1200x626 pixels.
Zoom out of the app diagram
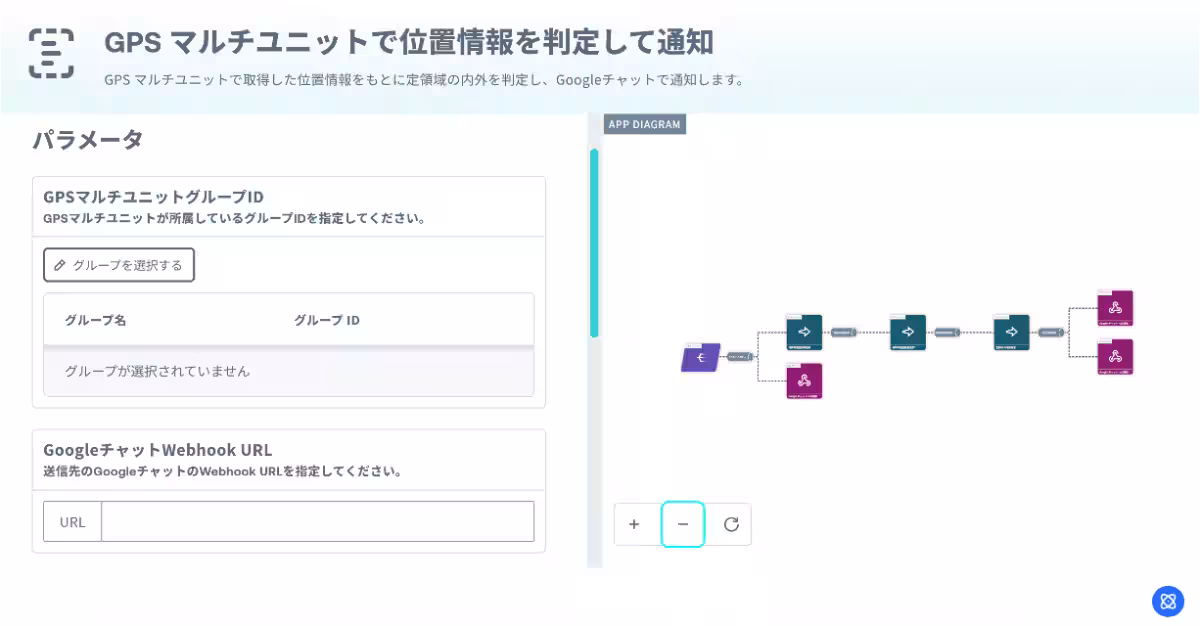pos(682,523)
